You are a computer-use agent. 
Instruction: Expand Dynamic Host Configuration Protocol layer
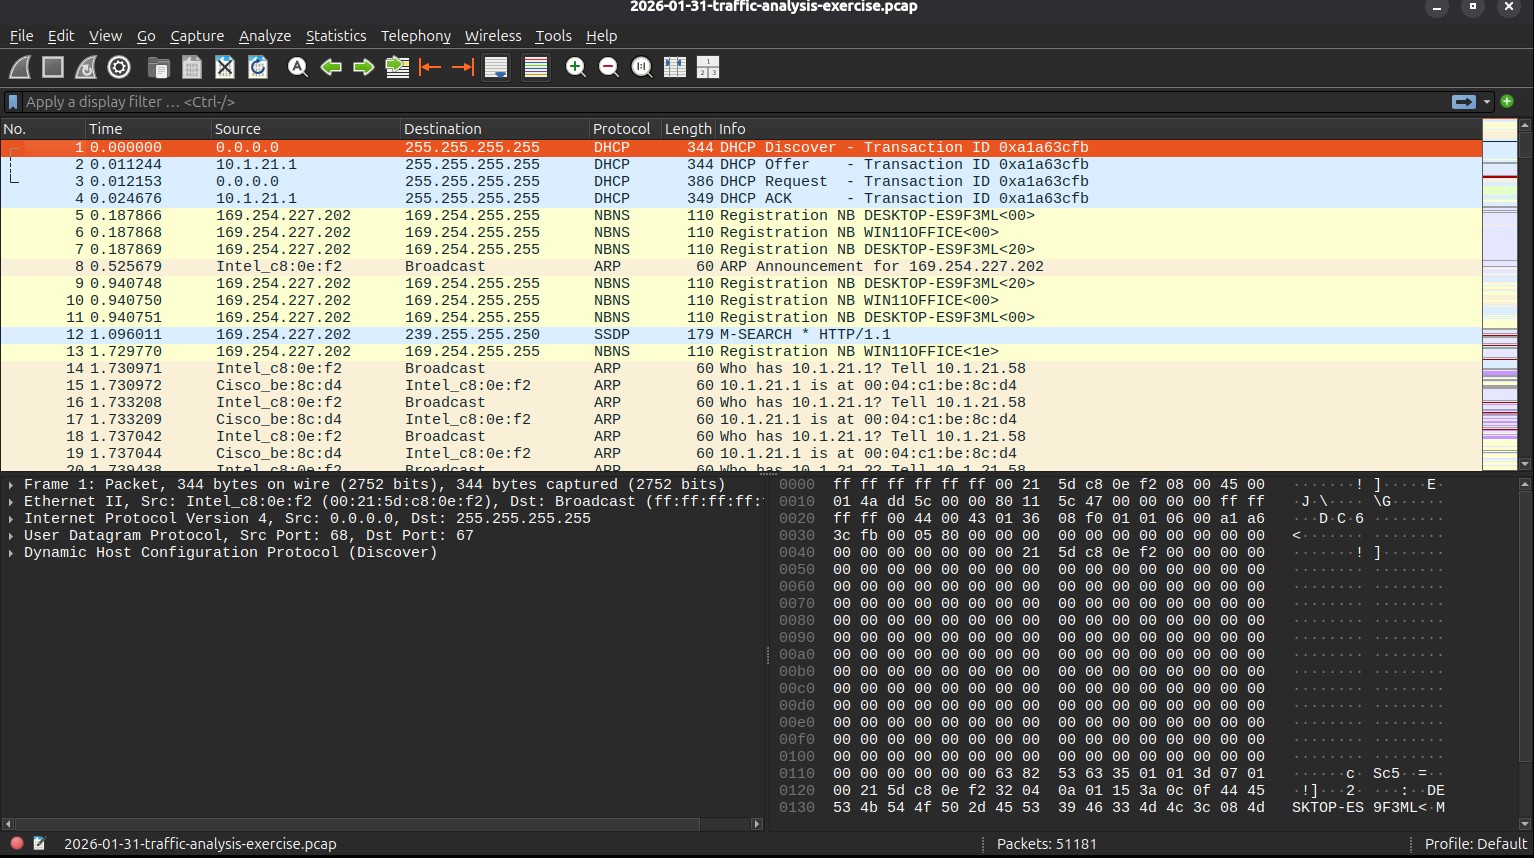(x=11, y=552)
